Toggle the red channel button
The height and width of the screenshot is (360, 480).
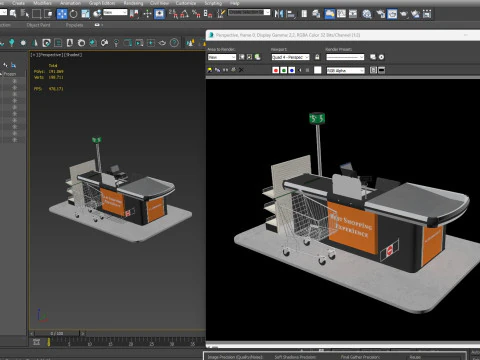coord(276,70)
